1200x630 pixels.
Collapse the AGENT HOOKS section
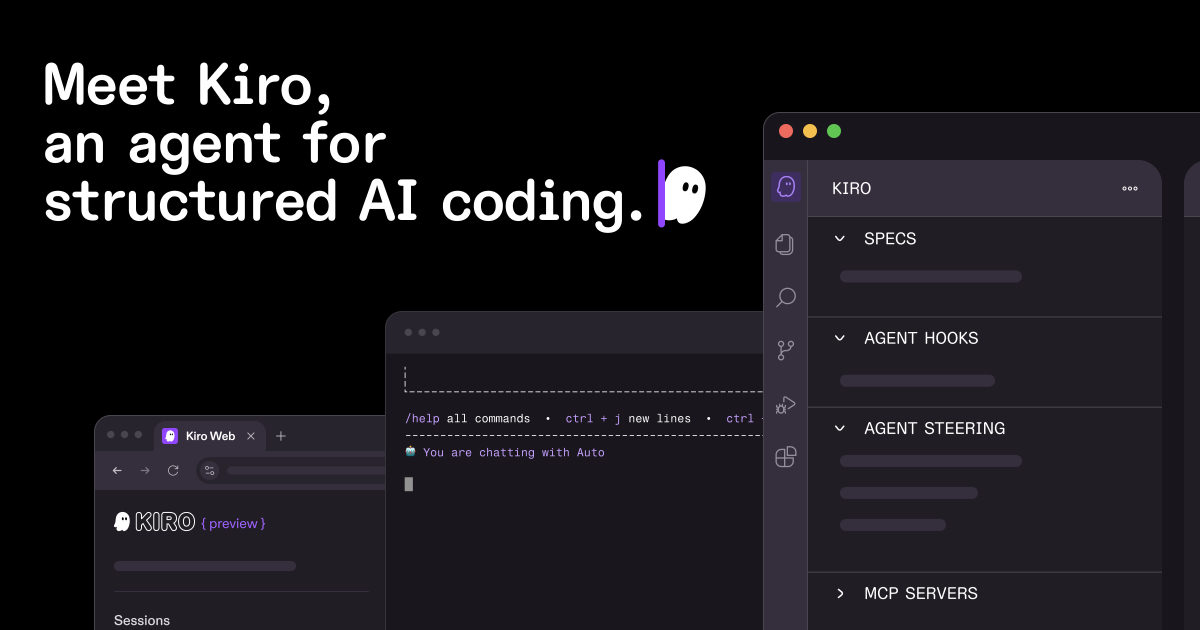[840, 338]
